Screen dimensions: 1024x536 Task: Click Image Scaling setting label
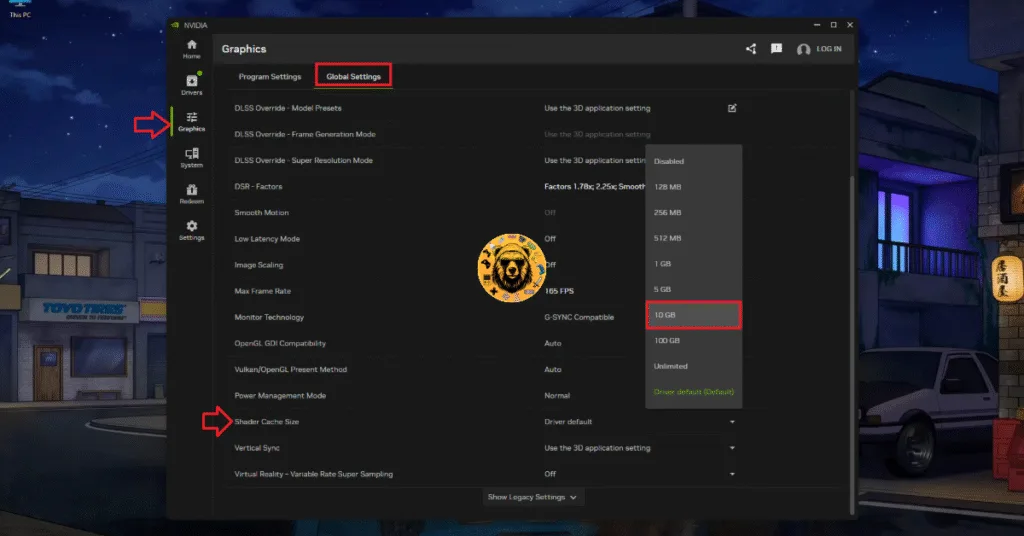click(x=259, y=265)
